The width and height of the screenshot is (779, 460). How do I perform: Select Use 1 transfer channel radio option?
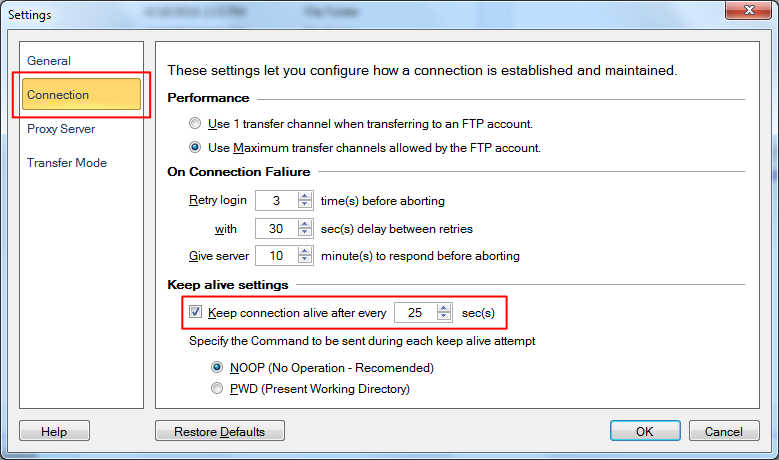(195, 123)
